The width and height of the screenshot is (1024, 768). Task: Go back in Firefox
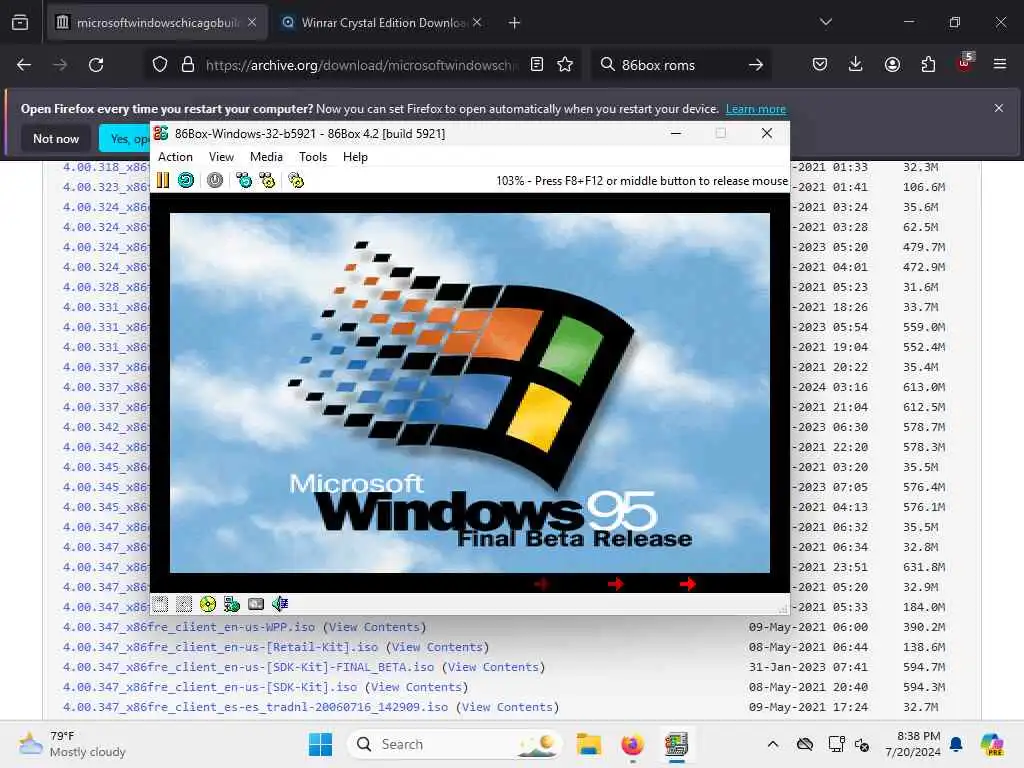24,65
